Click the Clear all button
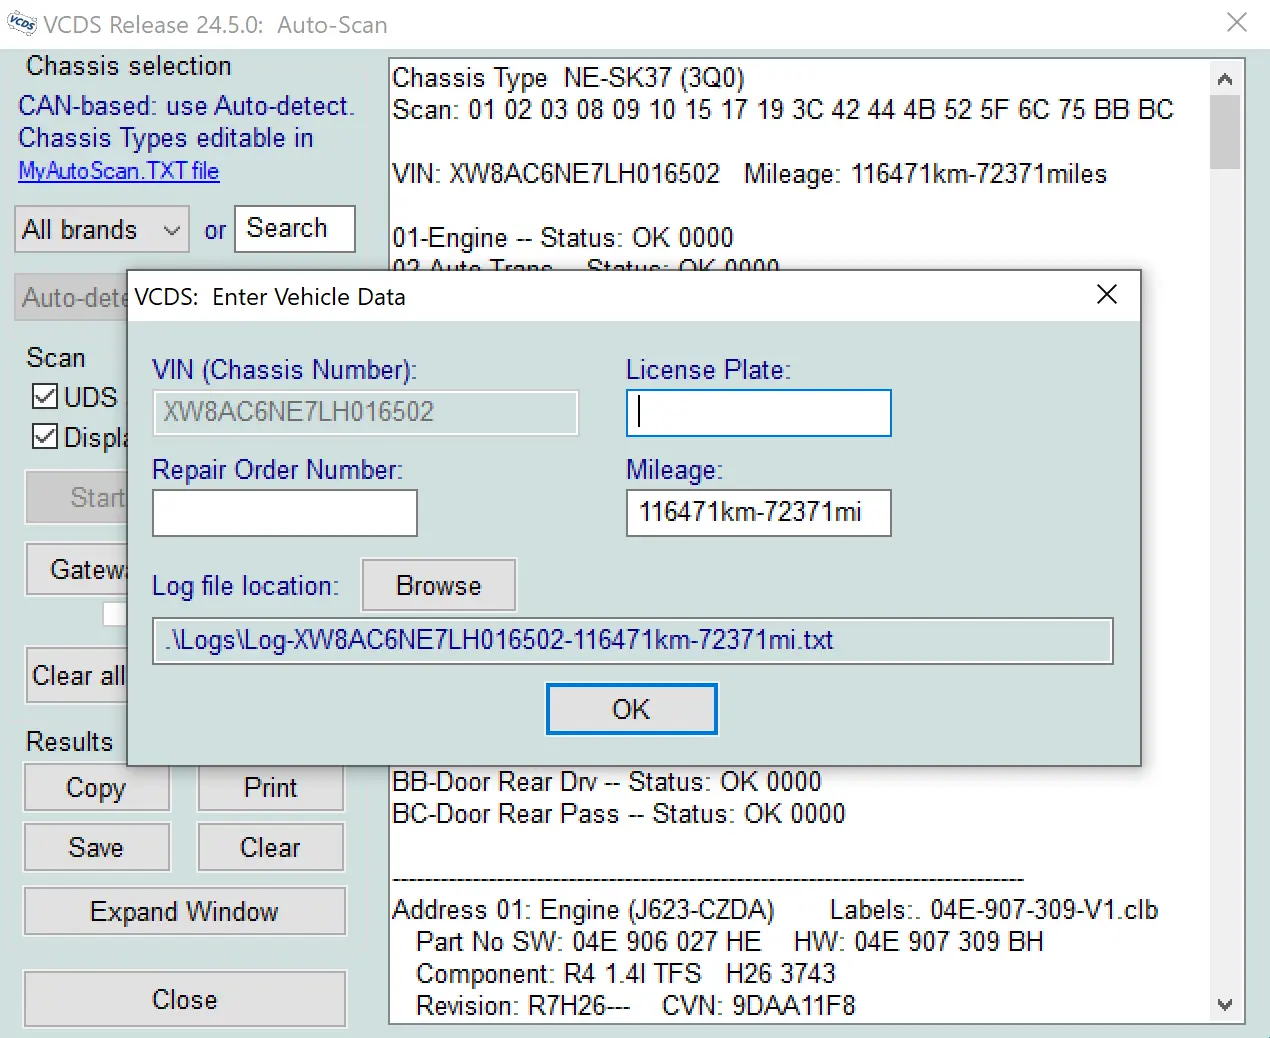This screenshot has width=1270, height=1038. click(78, 676)
